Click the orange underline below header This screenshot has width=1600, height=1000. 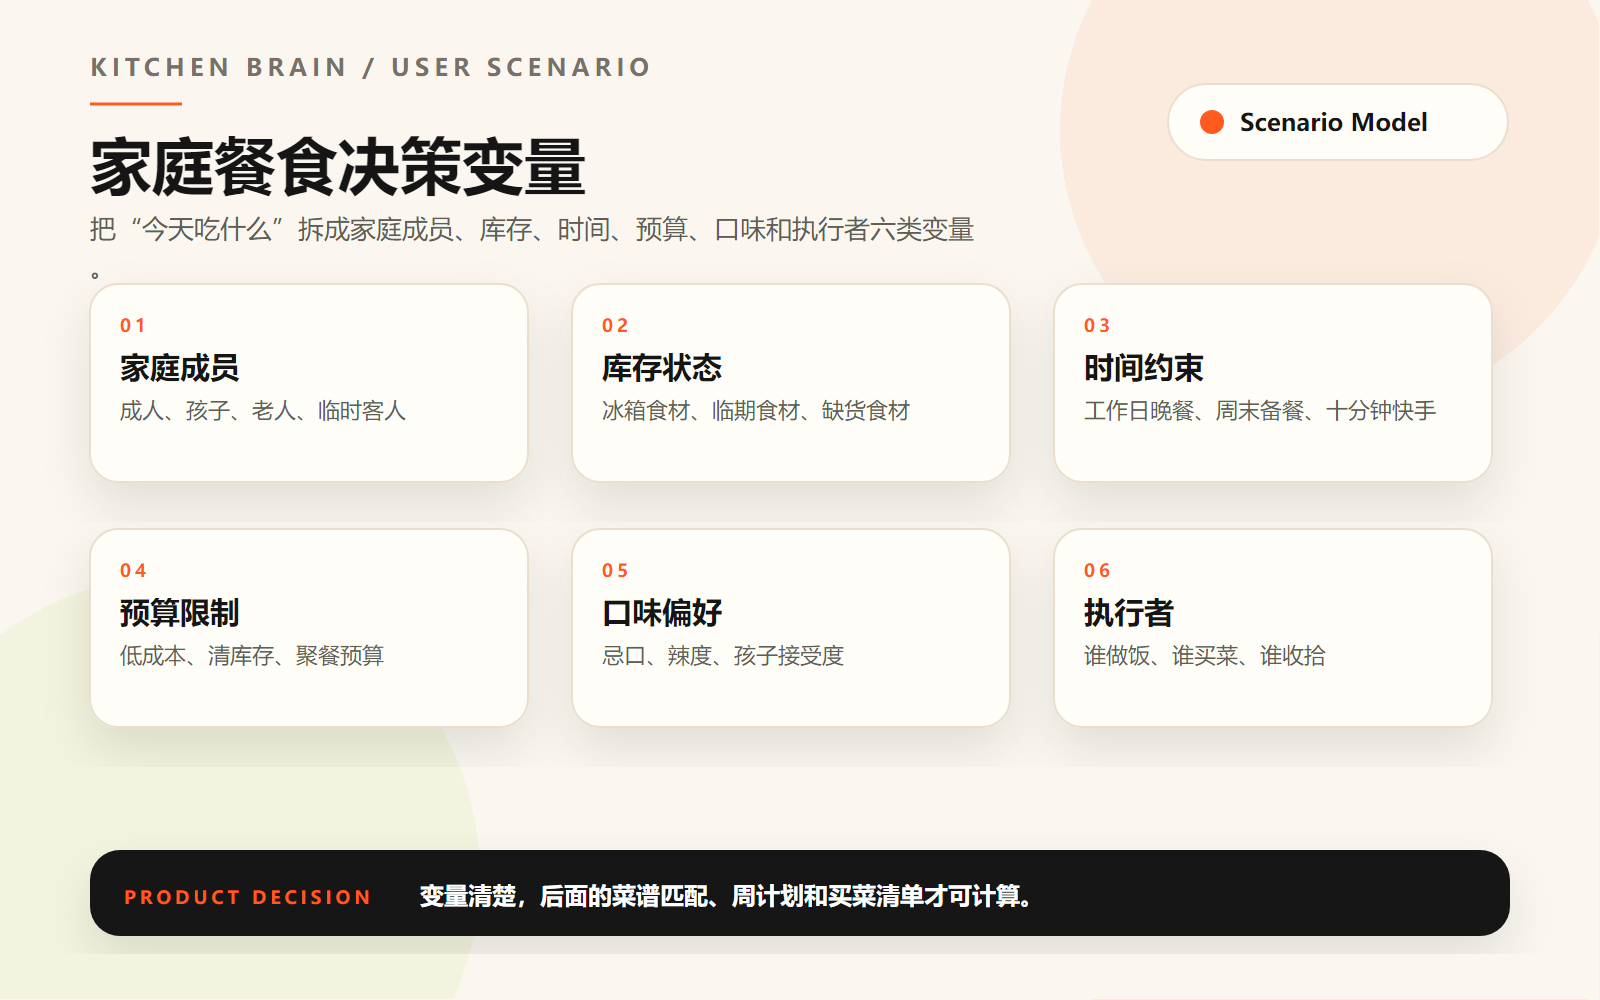136,103
